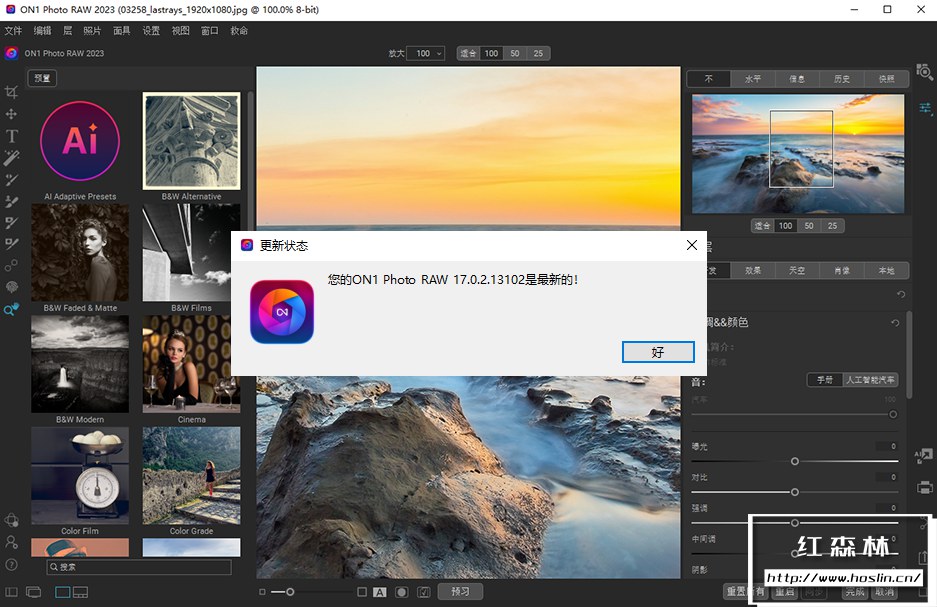Pick the magic wand masking tool
The width and height of the screenshot is (937, 607).
pos(12,158)
